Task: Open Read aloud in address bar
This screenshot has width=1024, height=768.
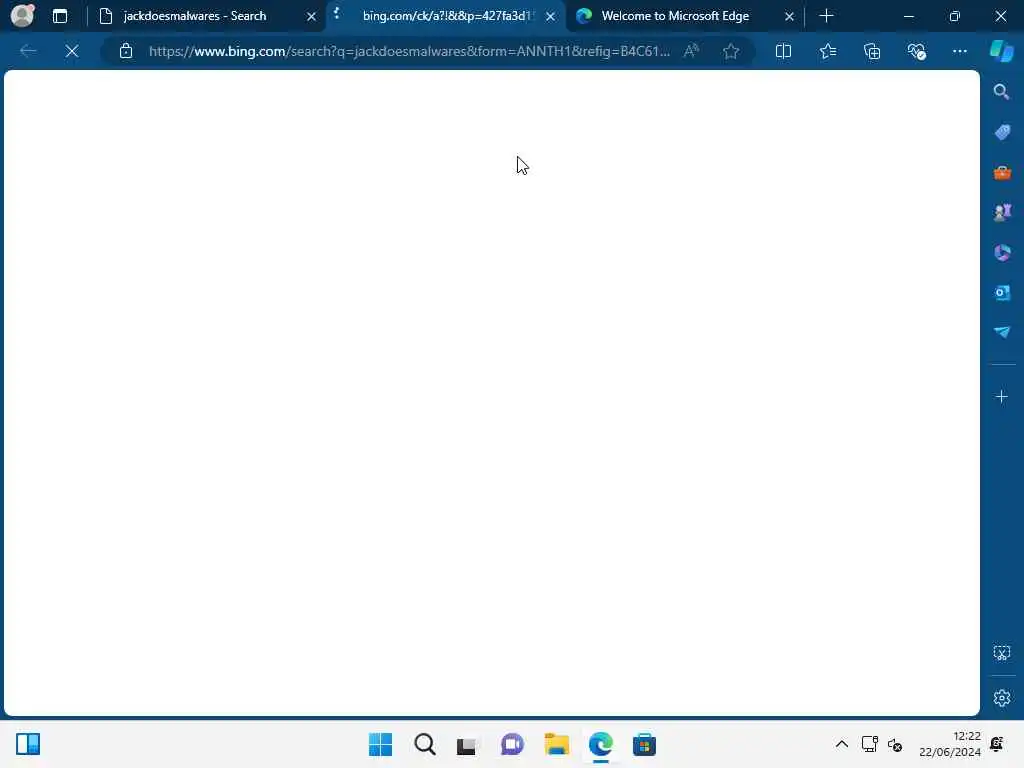Action: 691,51
